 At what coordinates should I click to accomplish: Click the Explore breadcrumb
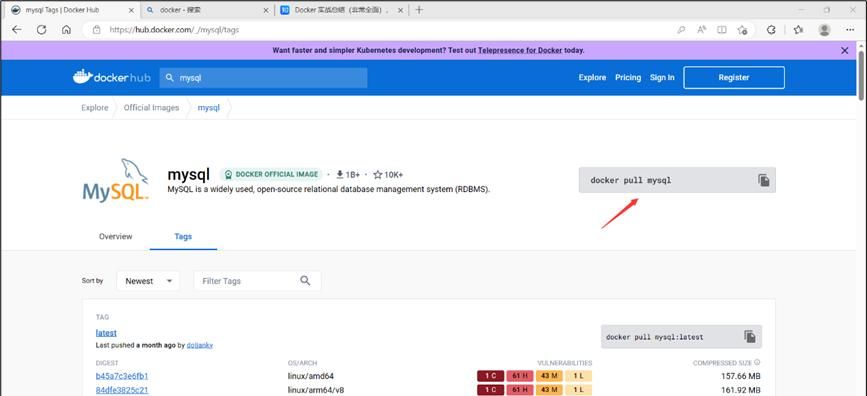[x=95, y=108]
